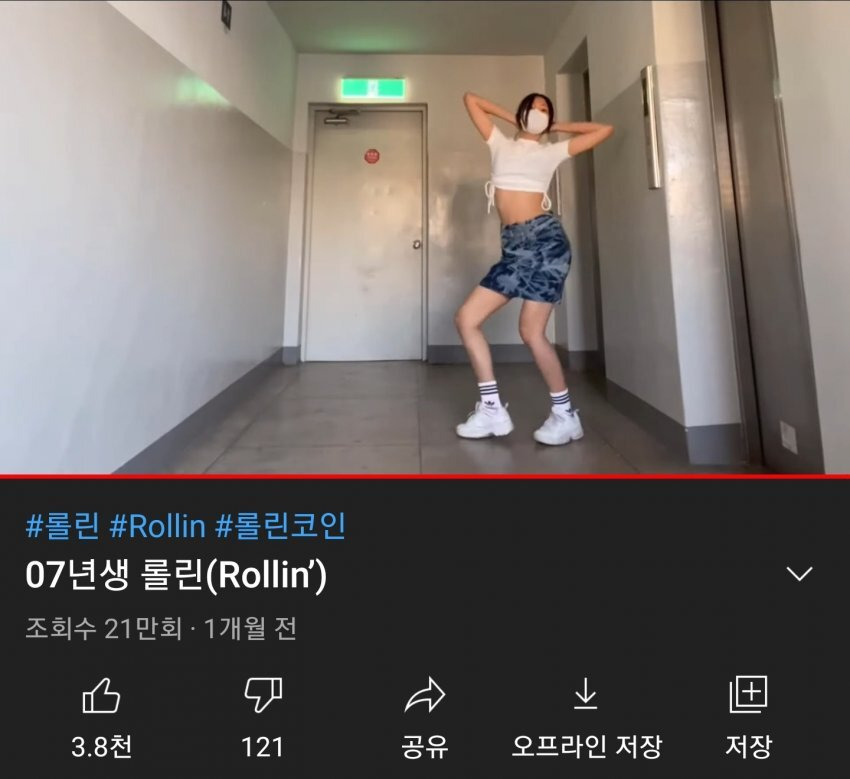The height and width of the screenshot is (779, 850).
Task: Tap the save to playlist icon
Action: point(748,694)
